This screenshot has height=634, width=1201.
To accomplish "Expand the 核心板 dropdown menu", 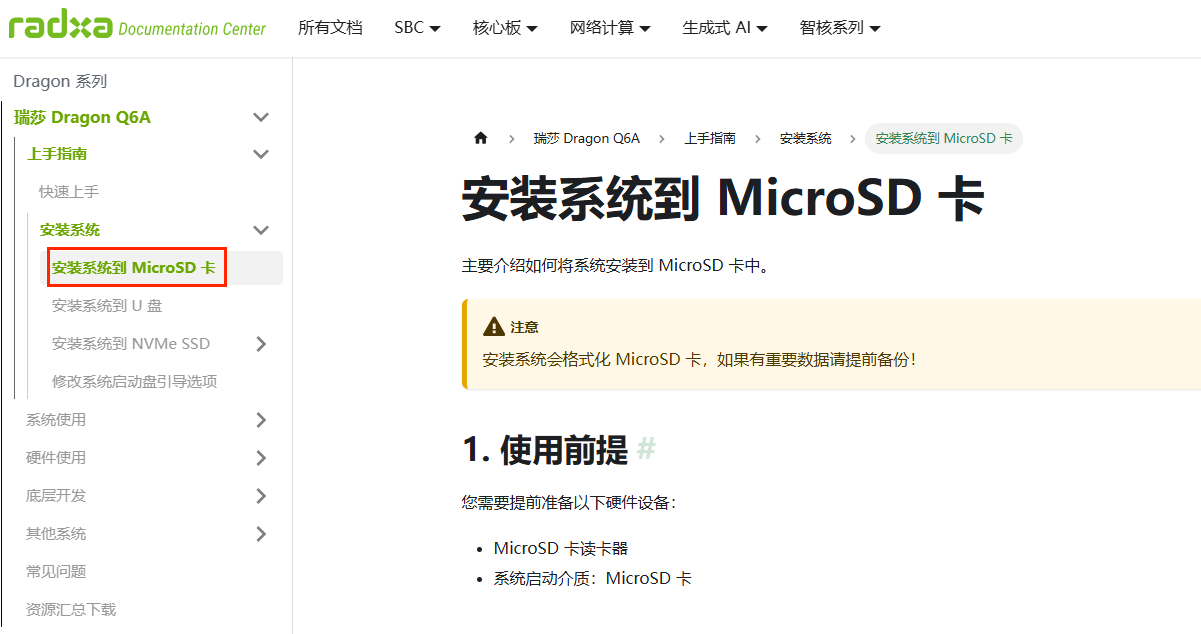I will point(505,28).
